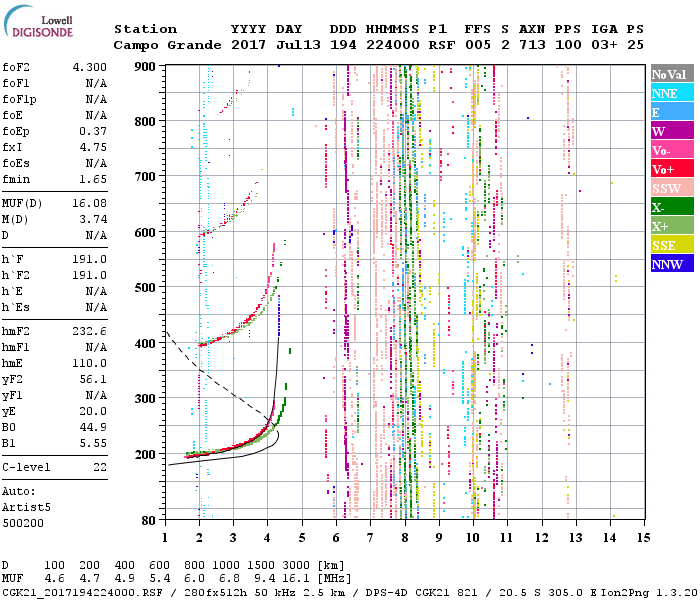Select the Campo Grande station name

point(159,45)
